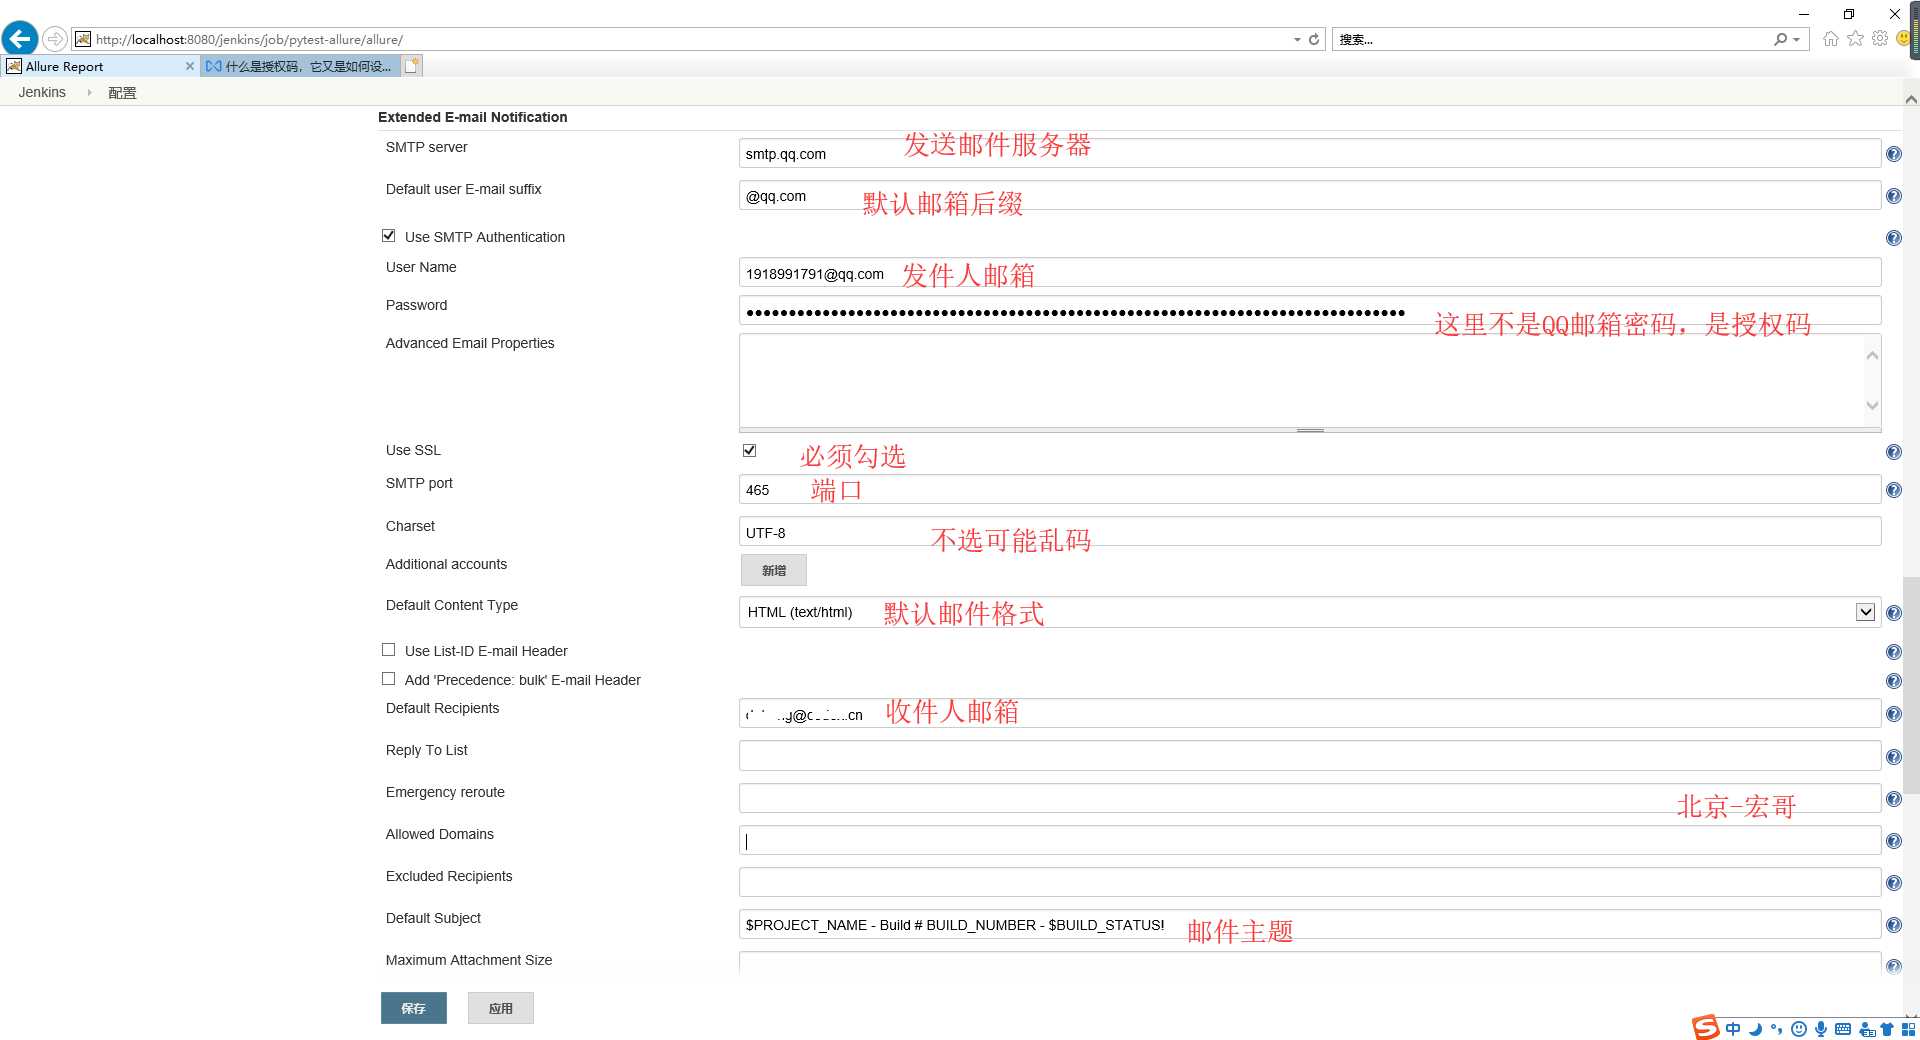Screen dimensions: 1920x1040
Task: Open browser tools gear icon
Action: tap(1880, 39)
